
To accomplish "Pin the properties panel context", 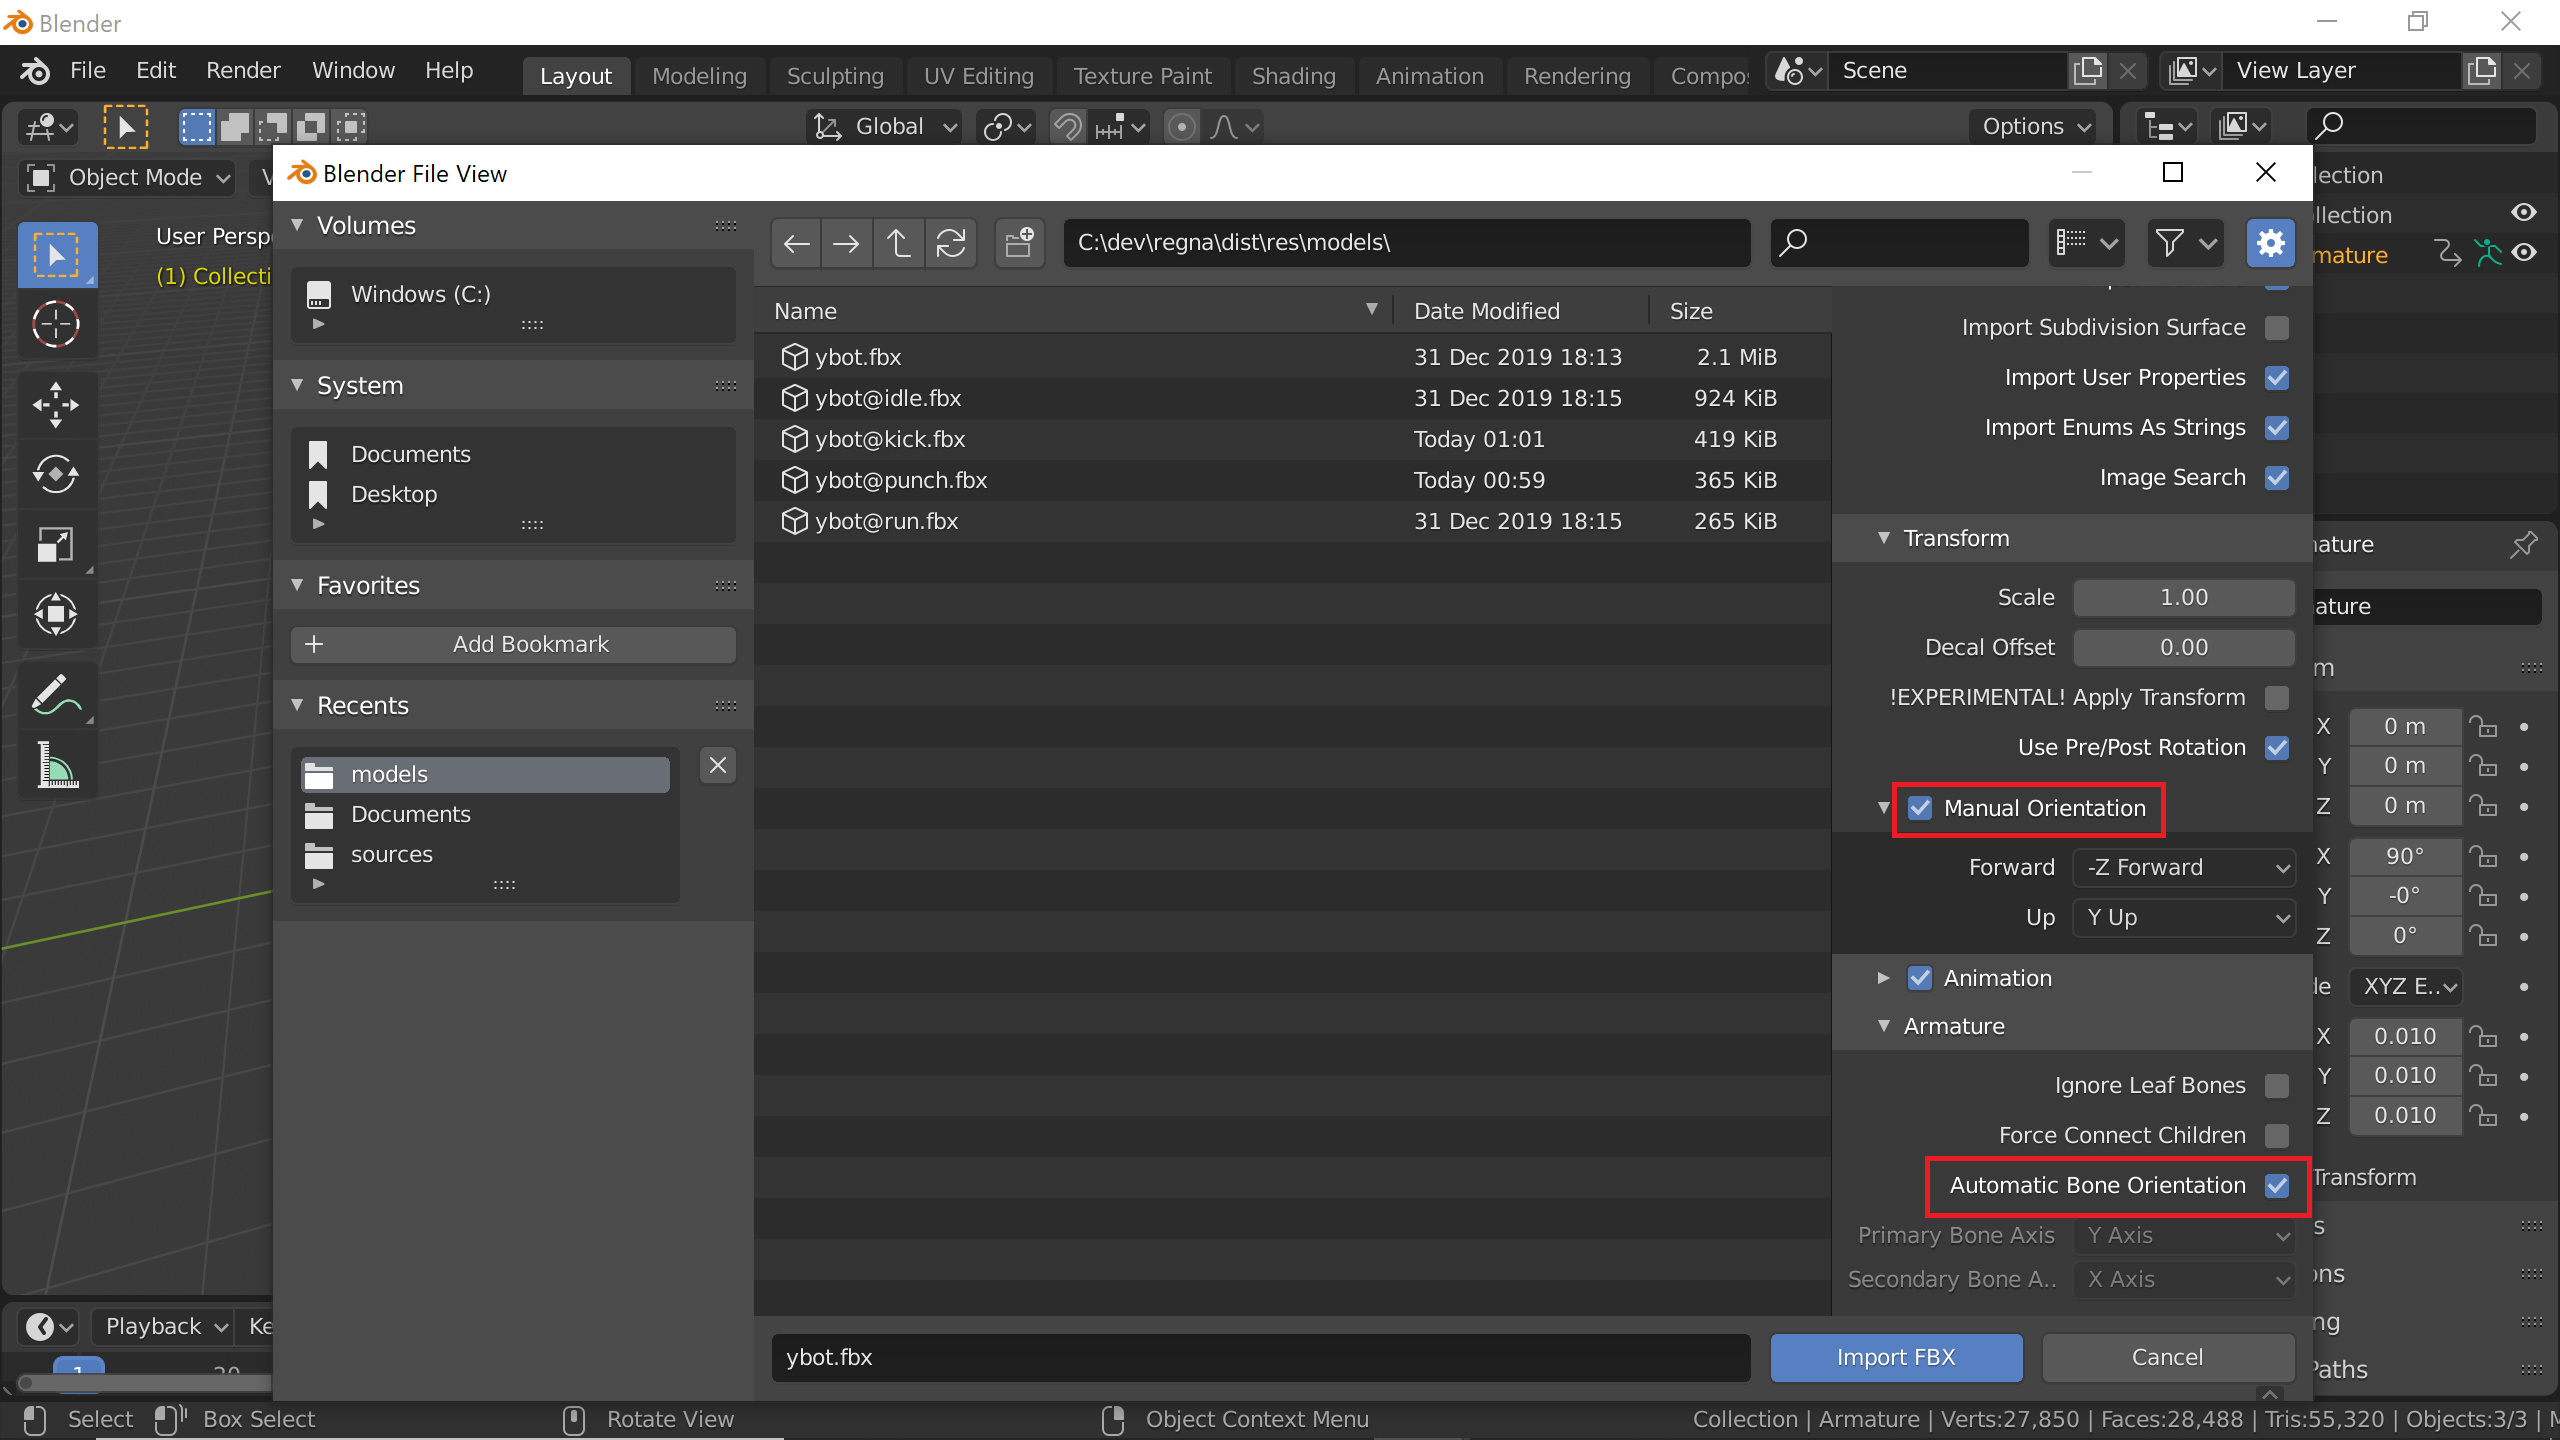I will [2523, 545].
